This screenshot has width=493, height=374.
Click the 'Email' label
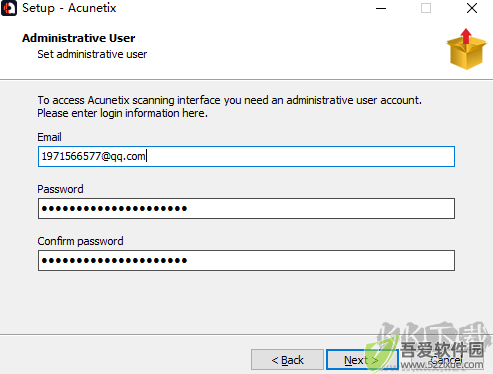tap(49, 137)
